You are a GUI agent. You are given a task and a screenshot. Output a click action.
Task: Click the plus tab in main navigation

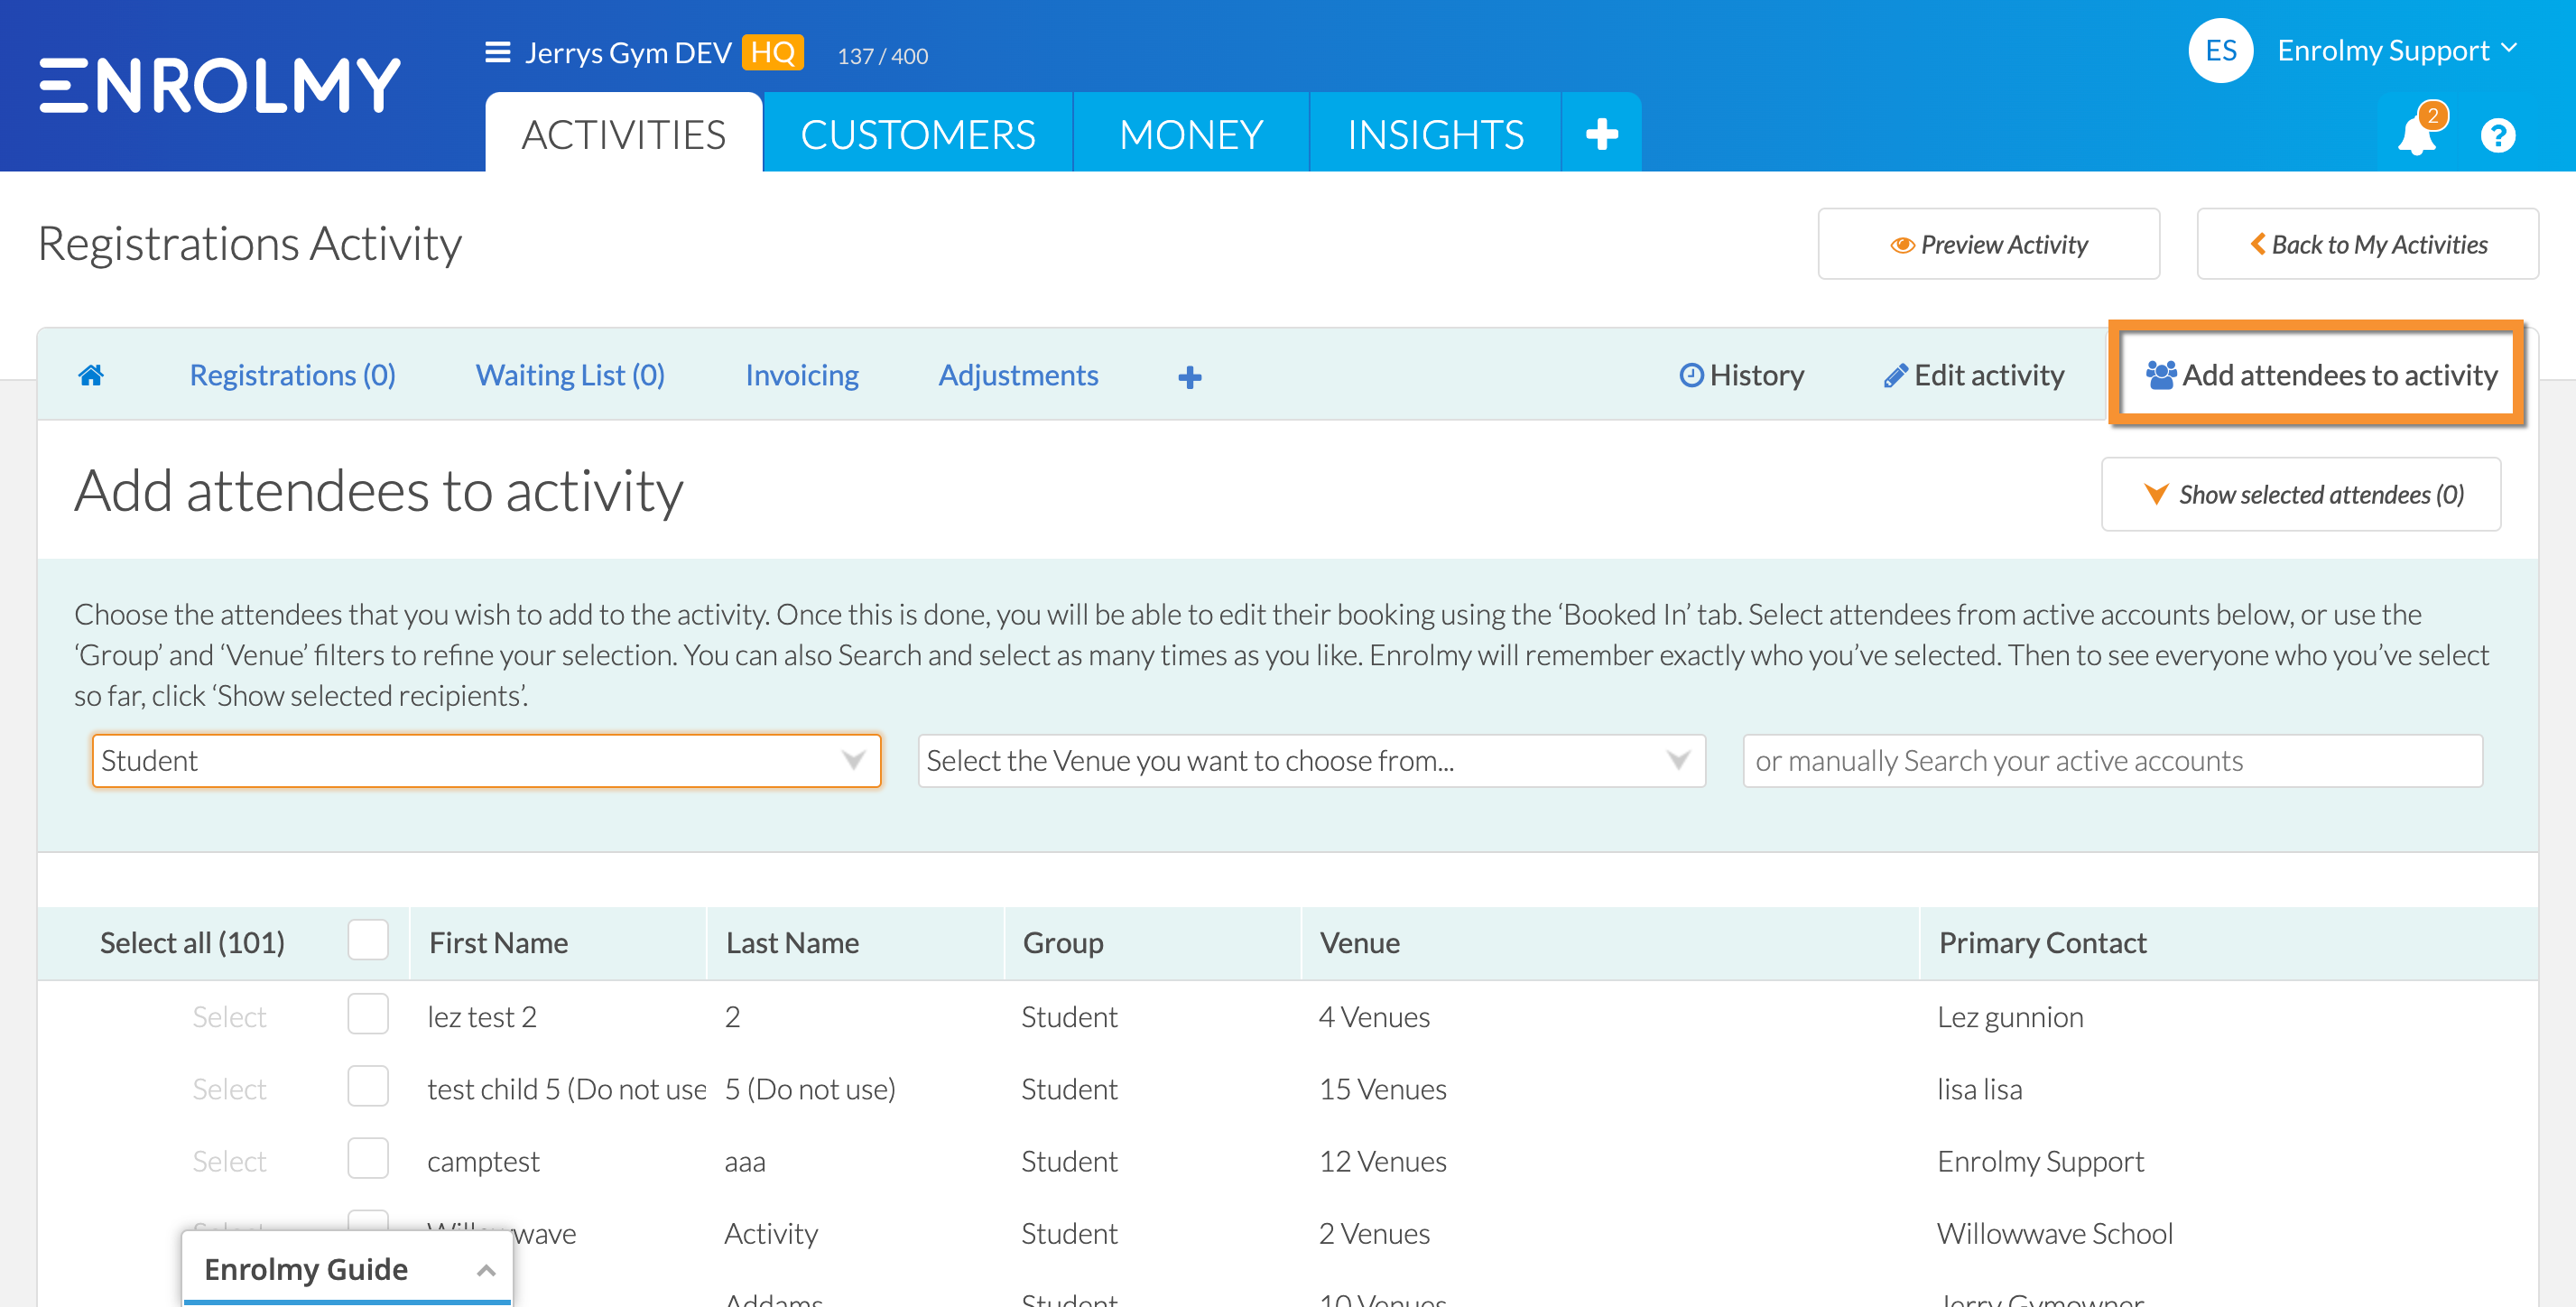(1601, 134)
